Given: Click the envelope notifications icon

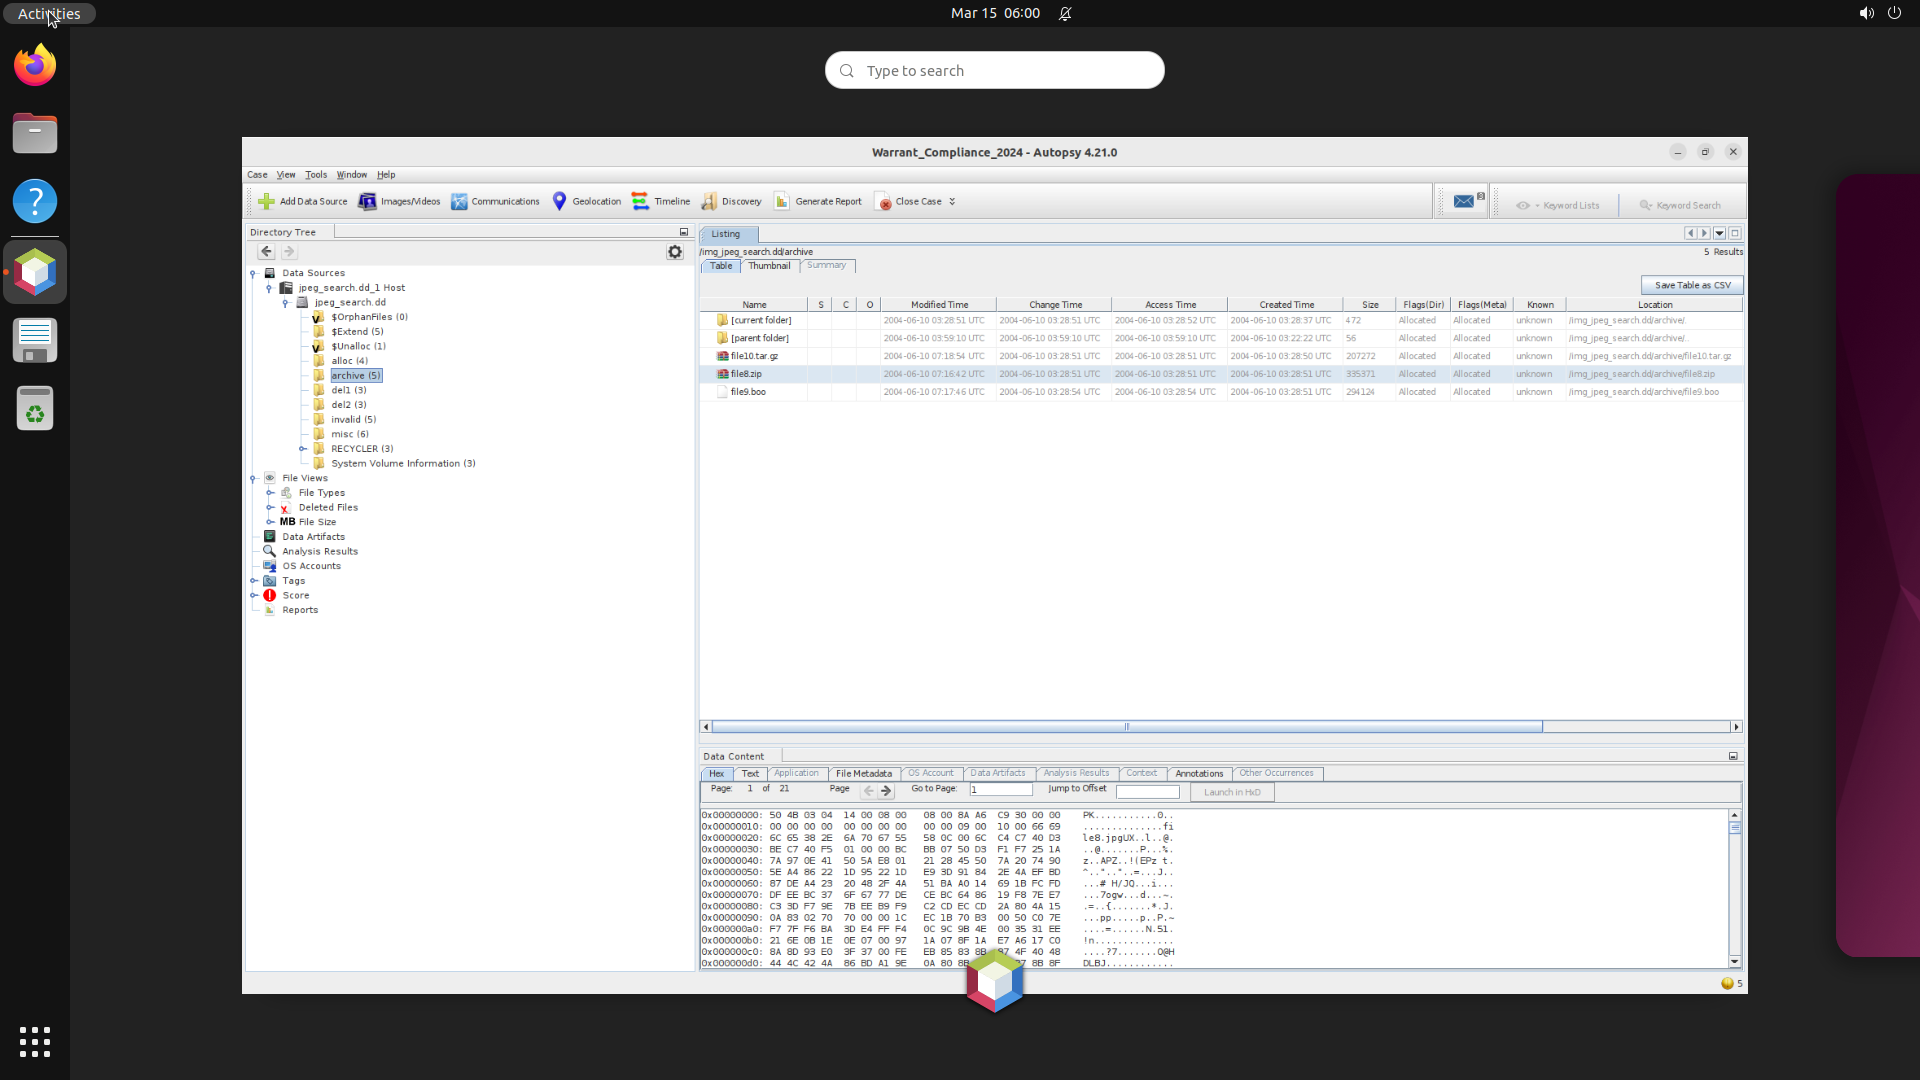Looking at the screenshot, I should 1463,202.
